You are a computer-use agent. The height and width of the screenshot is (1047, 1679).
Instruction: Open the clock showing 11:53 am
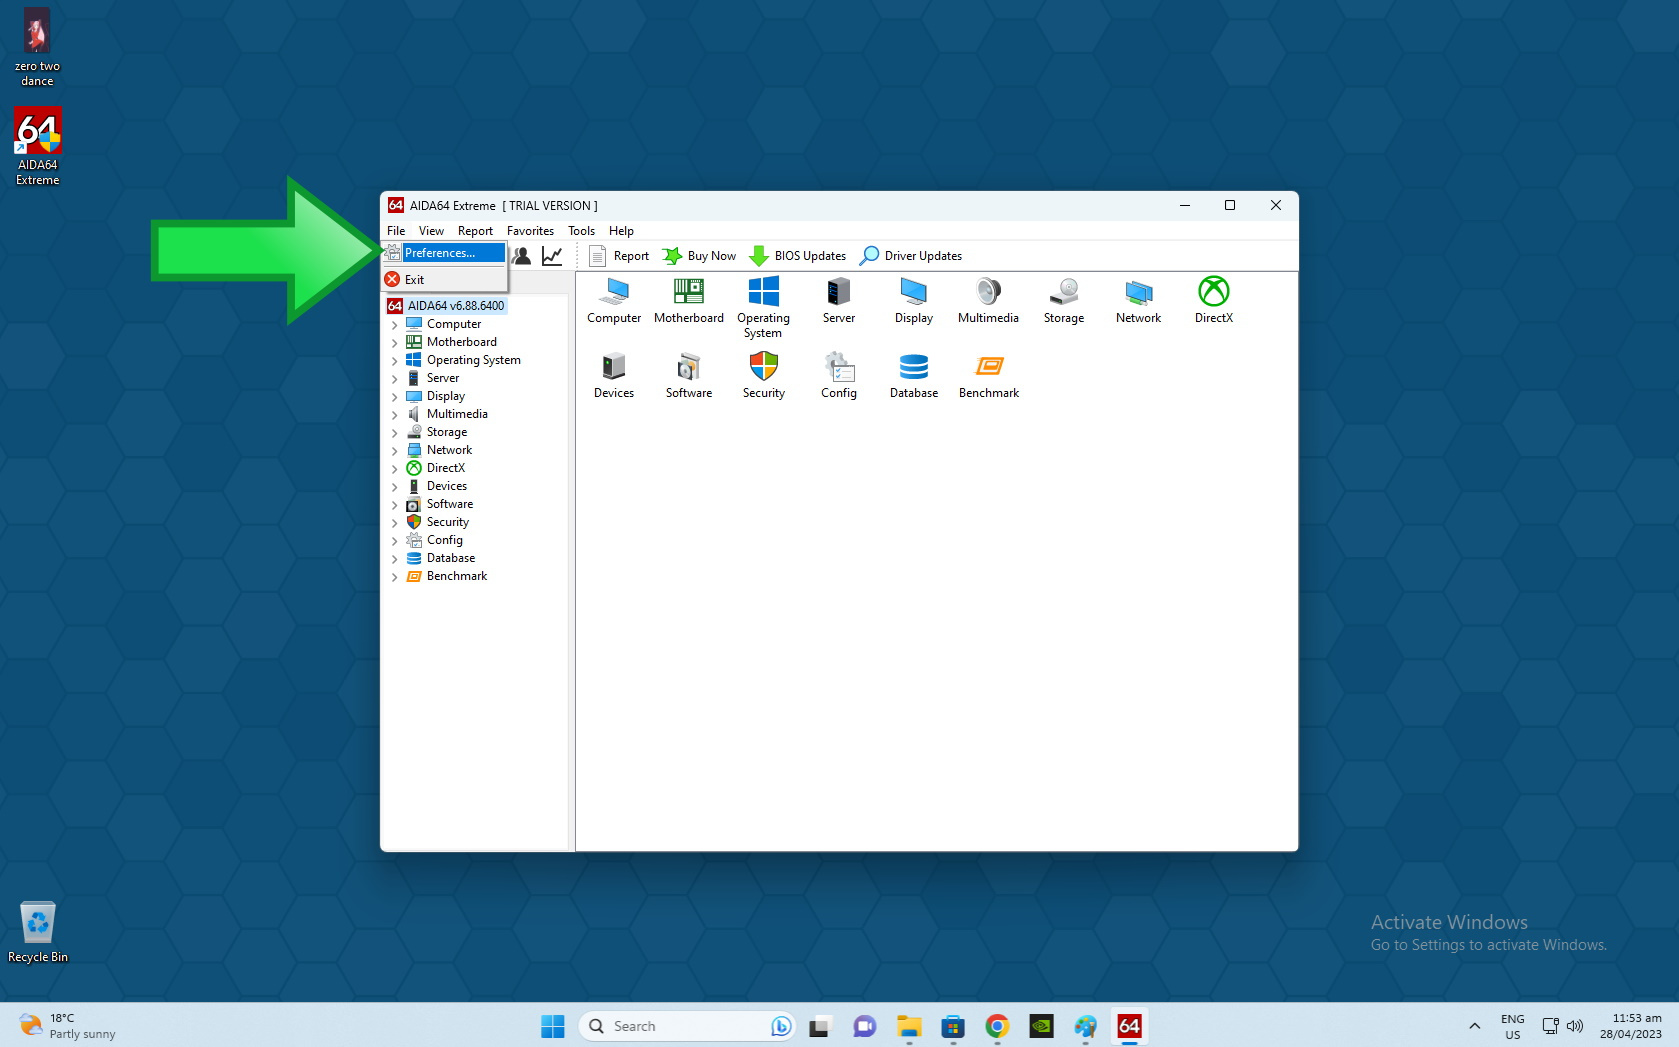point(1630,1026)
